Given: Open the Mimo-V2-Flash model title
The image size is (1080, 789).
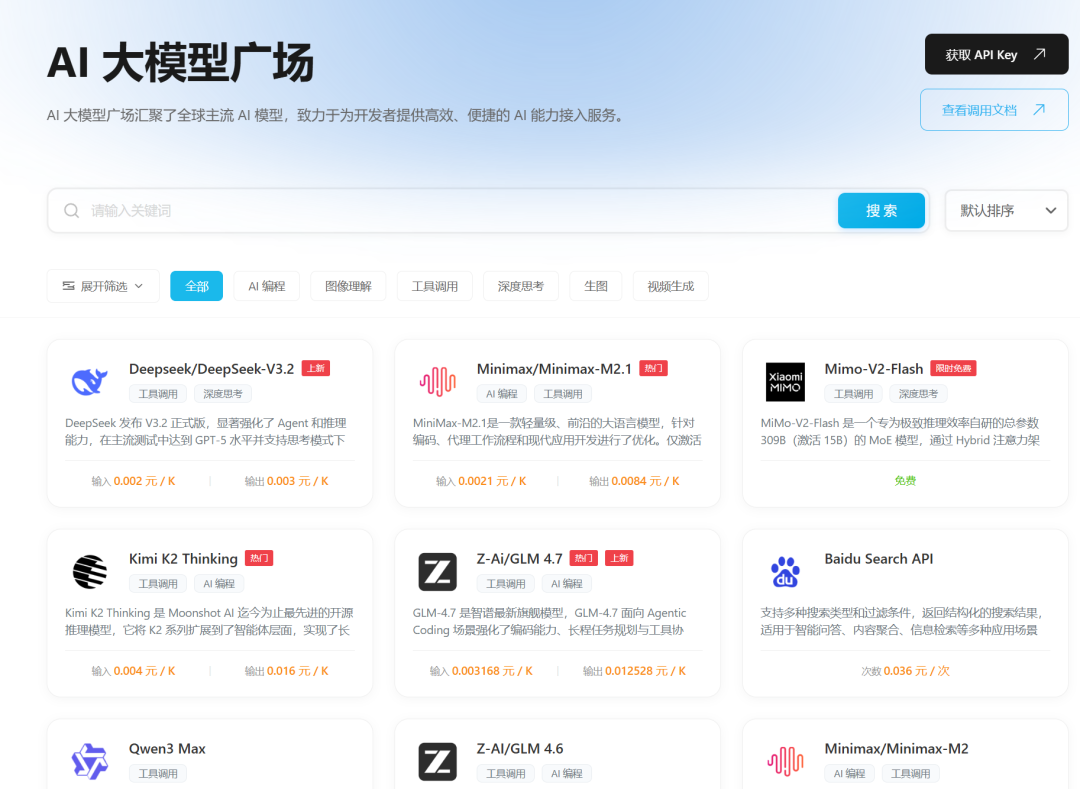Looking at the screenshot, I should (x=873, y=369).
